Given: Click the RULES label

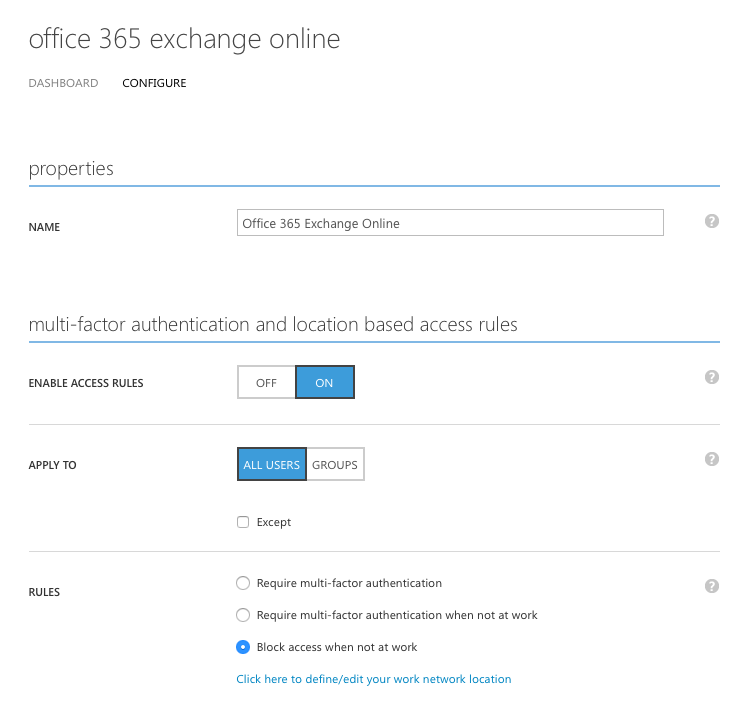Looking at the screenshot, I should 44,592.
